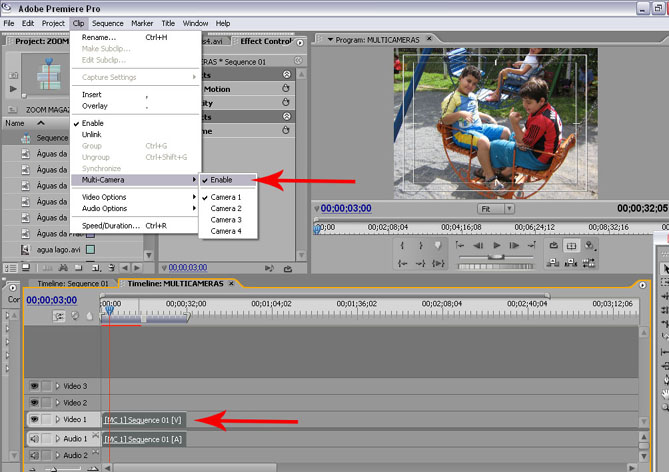Choose Camera 2 from Multi-Camera submenu
Viewport: 669px width, 472px height.
(x=226, y=209)
